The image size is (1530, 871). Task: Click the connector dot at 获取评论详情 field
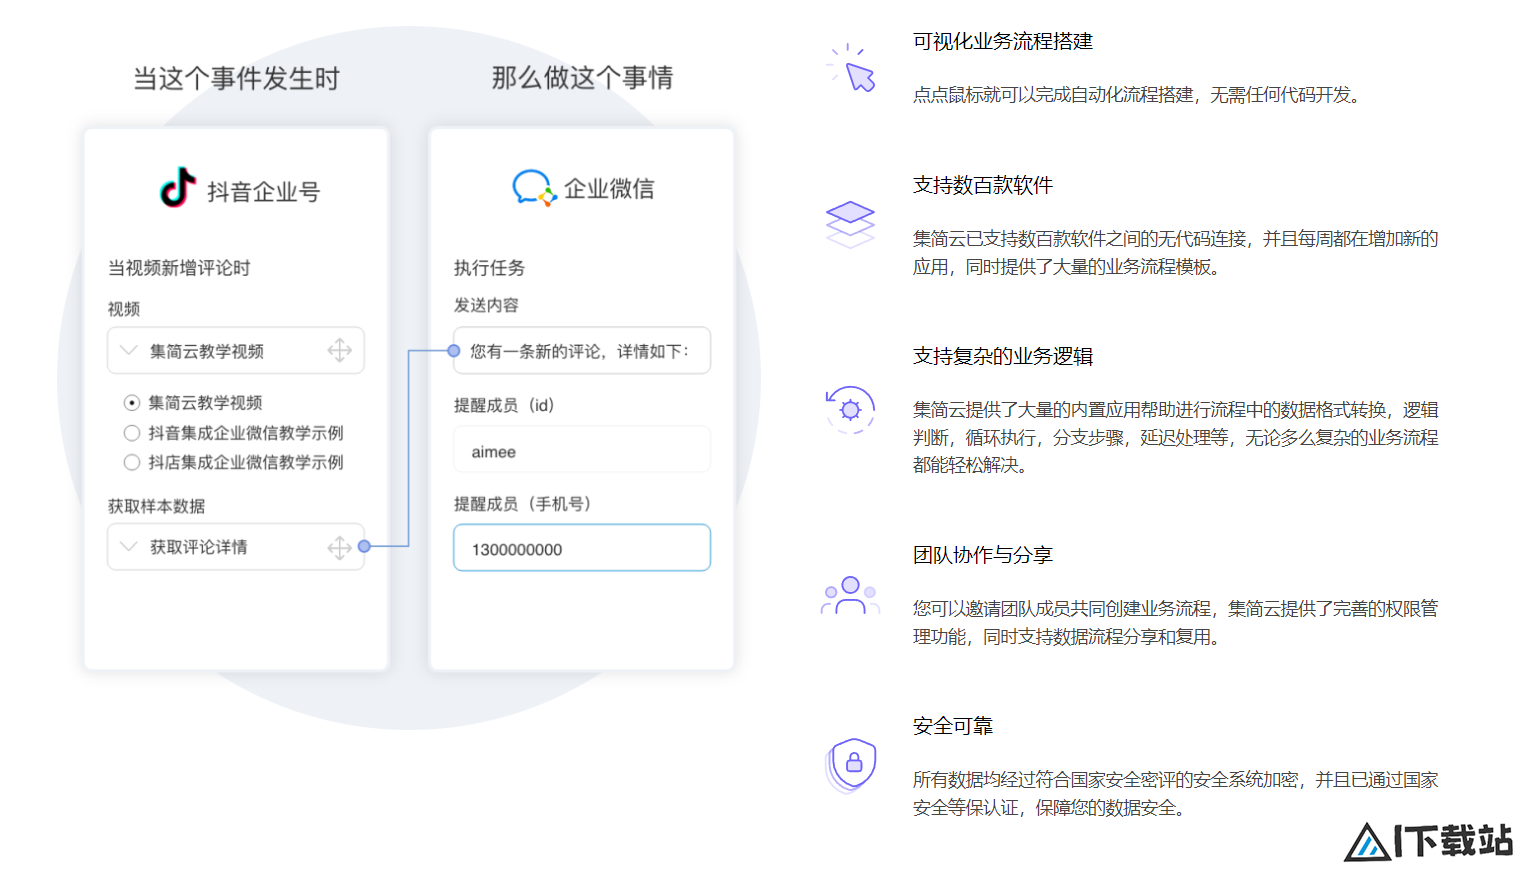364,546
